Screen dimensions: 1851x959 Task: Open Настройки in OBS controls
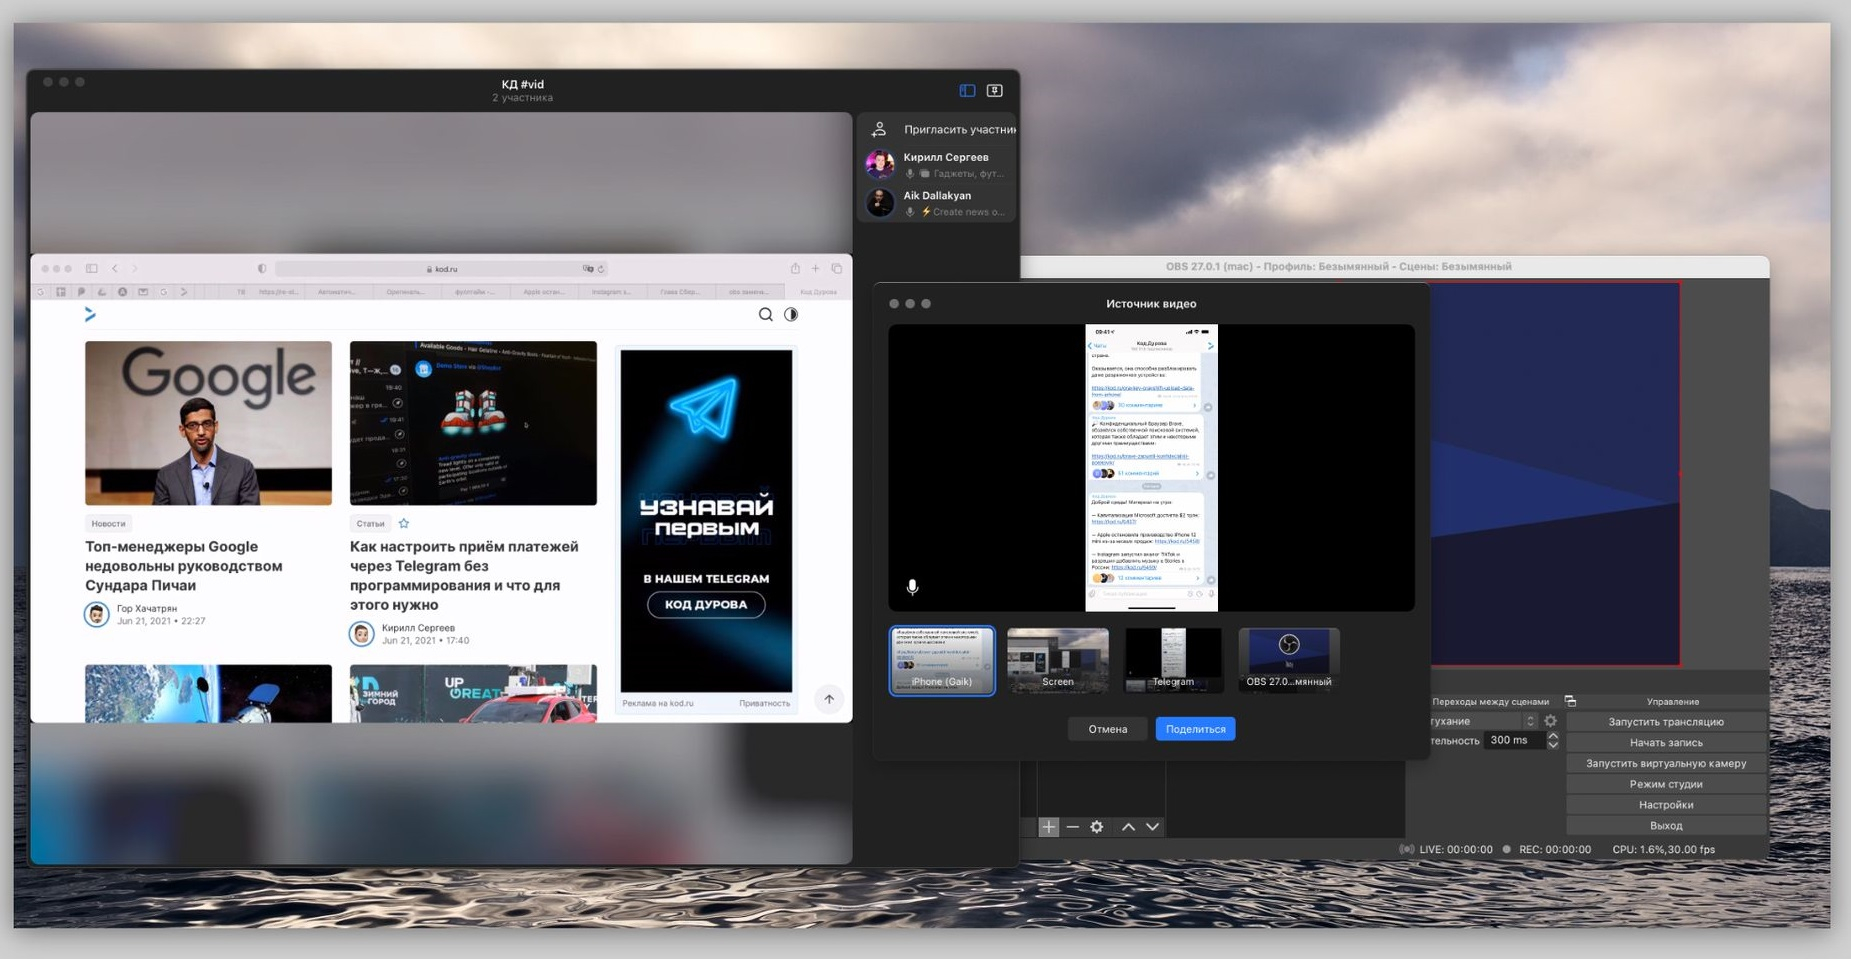[1666, 805]
